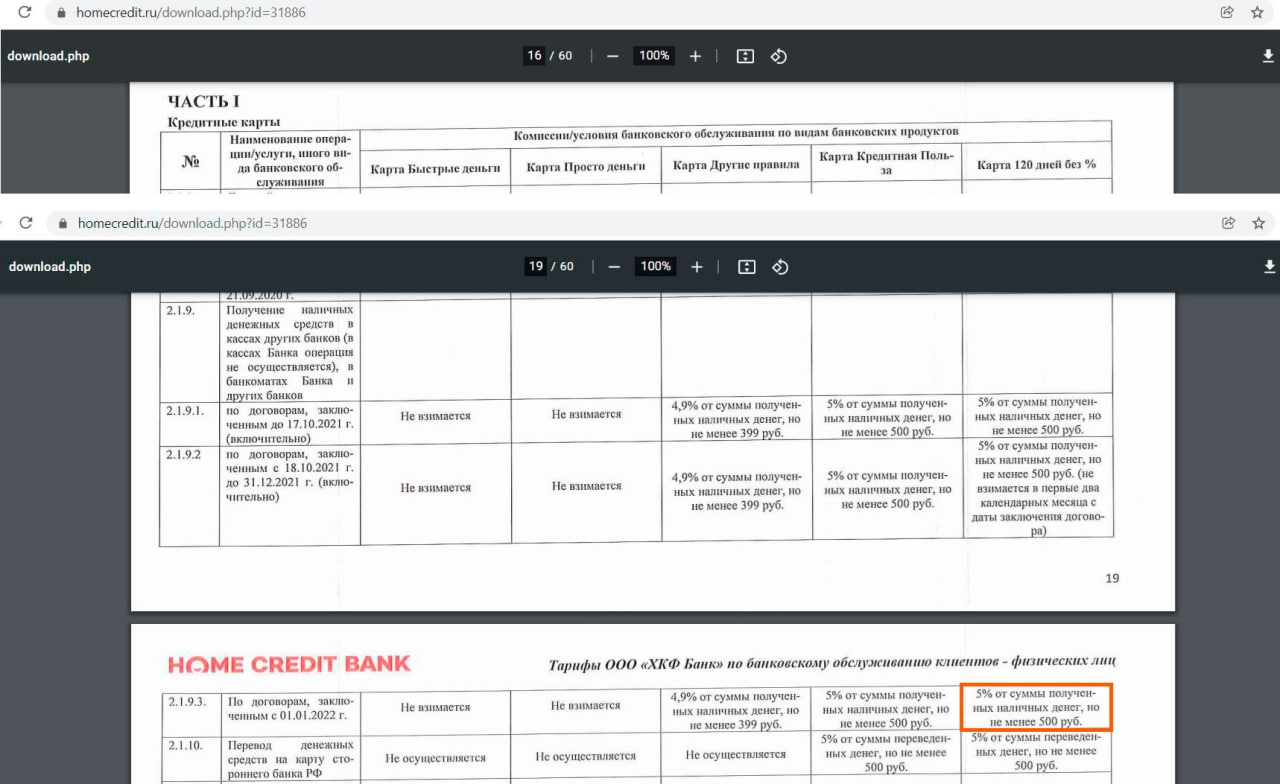Click the star icon in the lower address bar
Viewport: 1280px width, 784px height.
1258,223
